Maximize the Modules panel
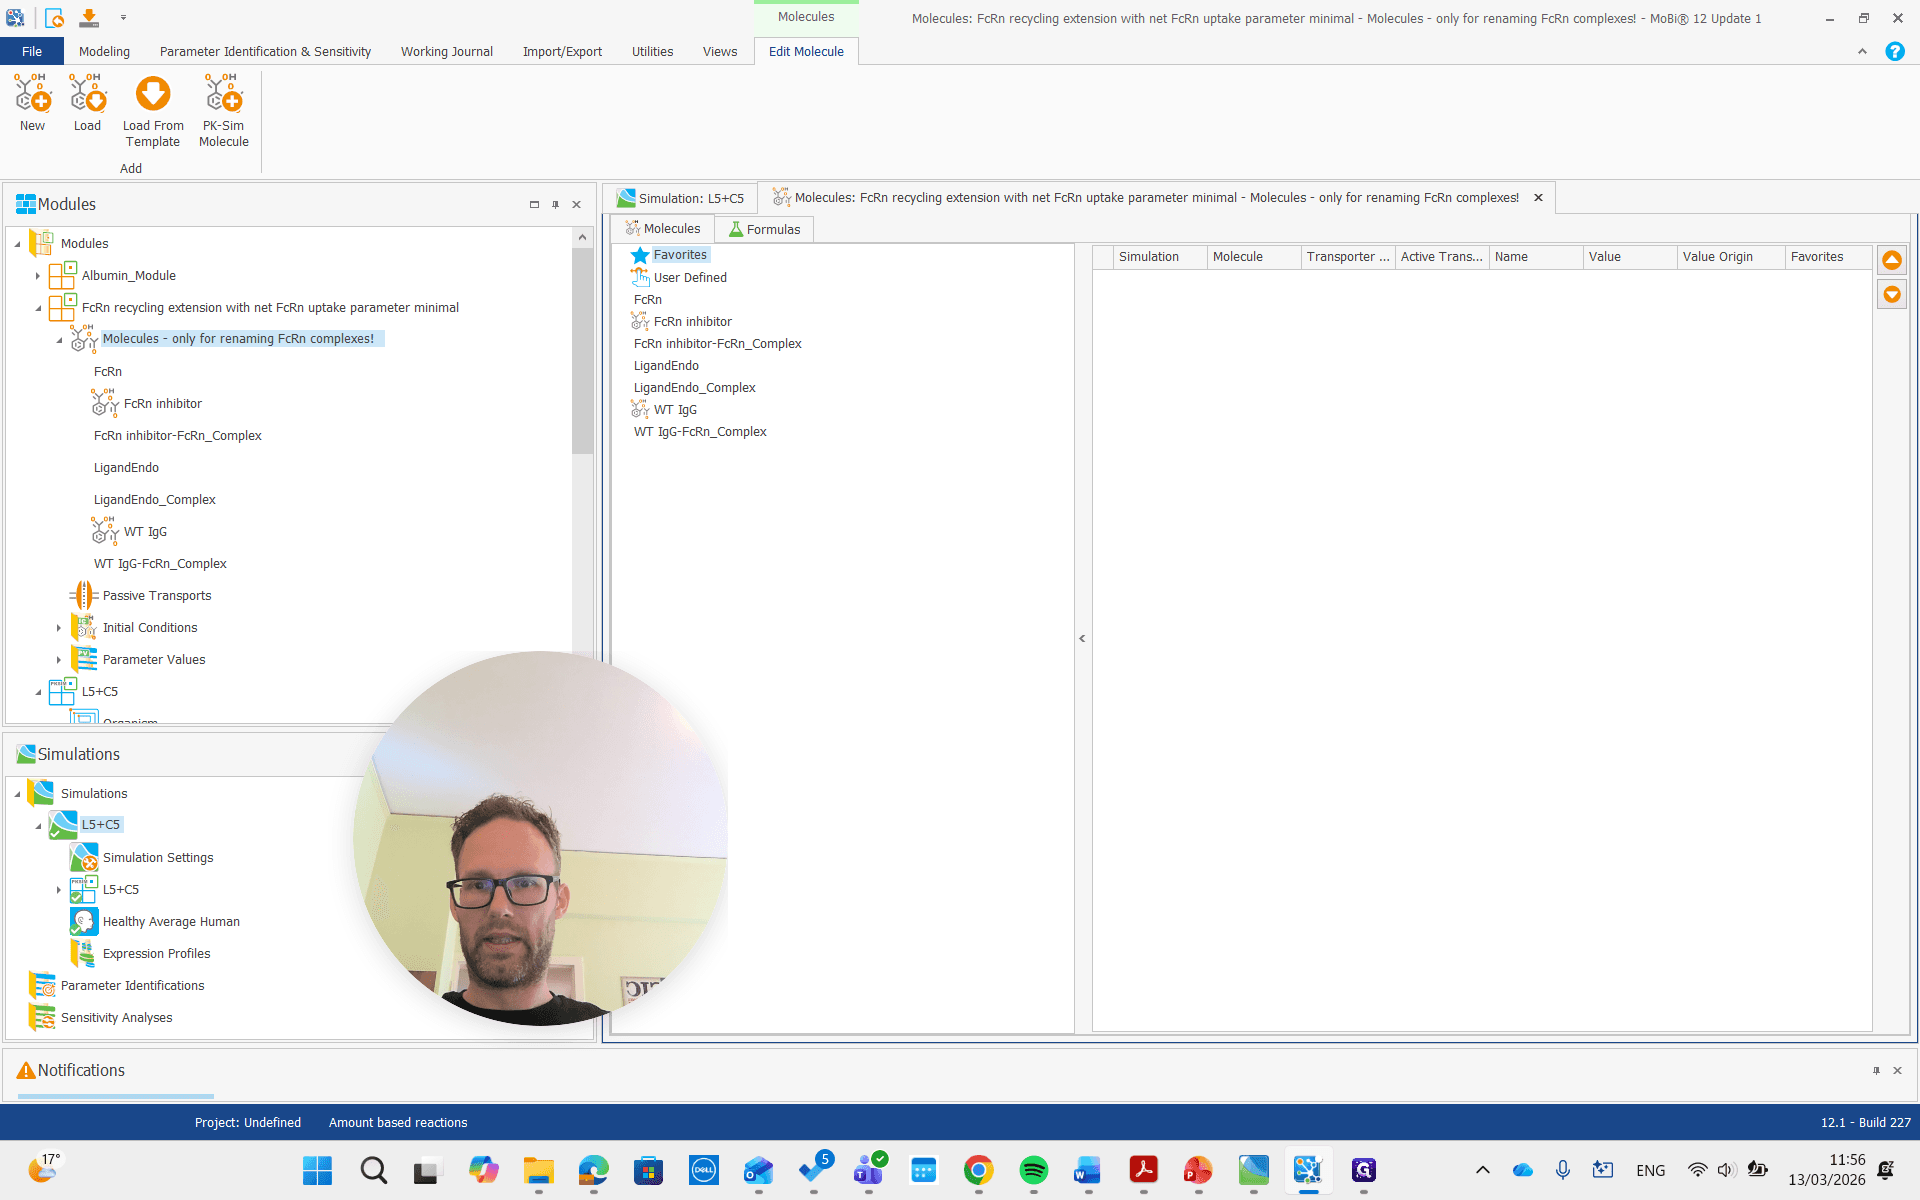This screenshot has height=1200, width=1920. pos(534,204)
